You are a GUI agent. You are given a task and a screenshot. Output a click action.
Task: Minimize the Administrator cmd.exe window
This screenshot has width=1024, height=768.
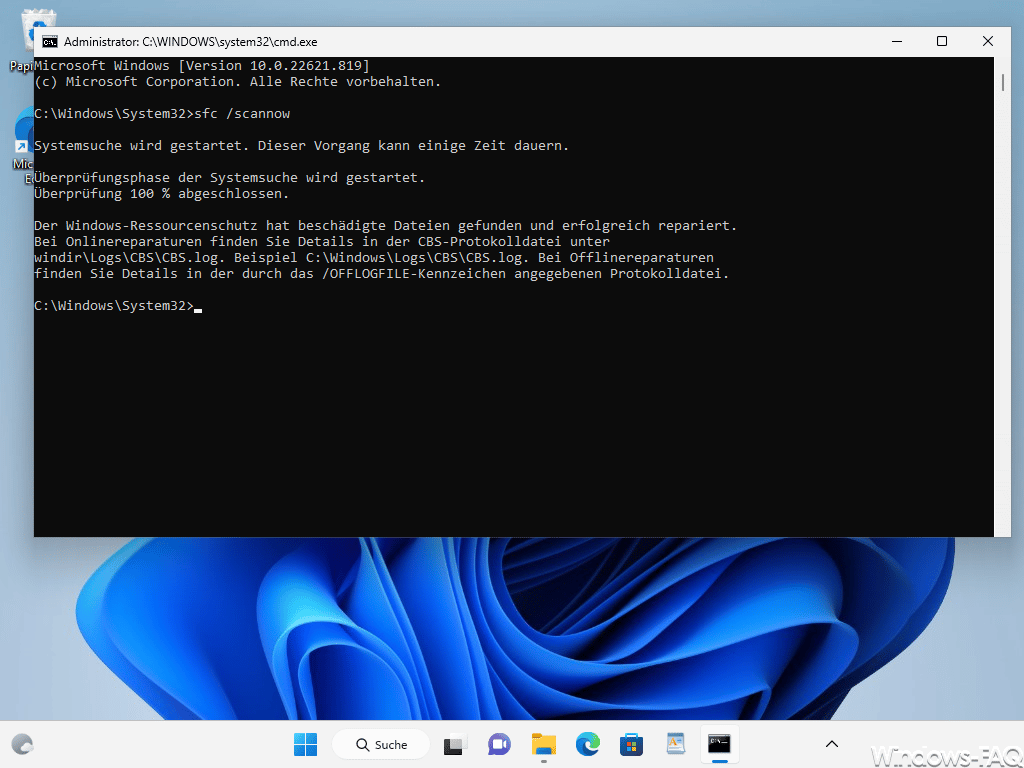tap(897, 41)
